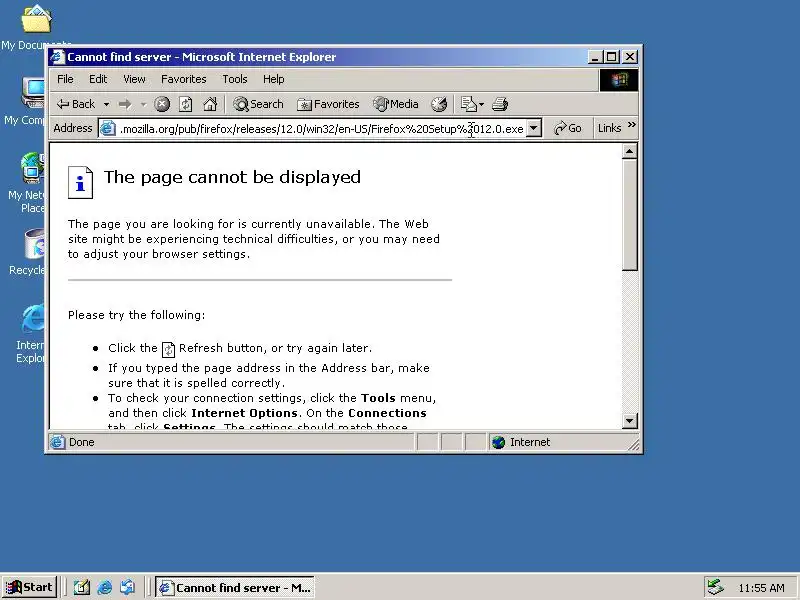Image resolution: width=800 pixels, height=600 pixels.
Task: Stop page loading with the Stop icon
Action: [162, 104]
